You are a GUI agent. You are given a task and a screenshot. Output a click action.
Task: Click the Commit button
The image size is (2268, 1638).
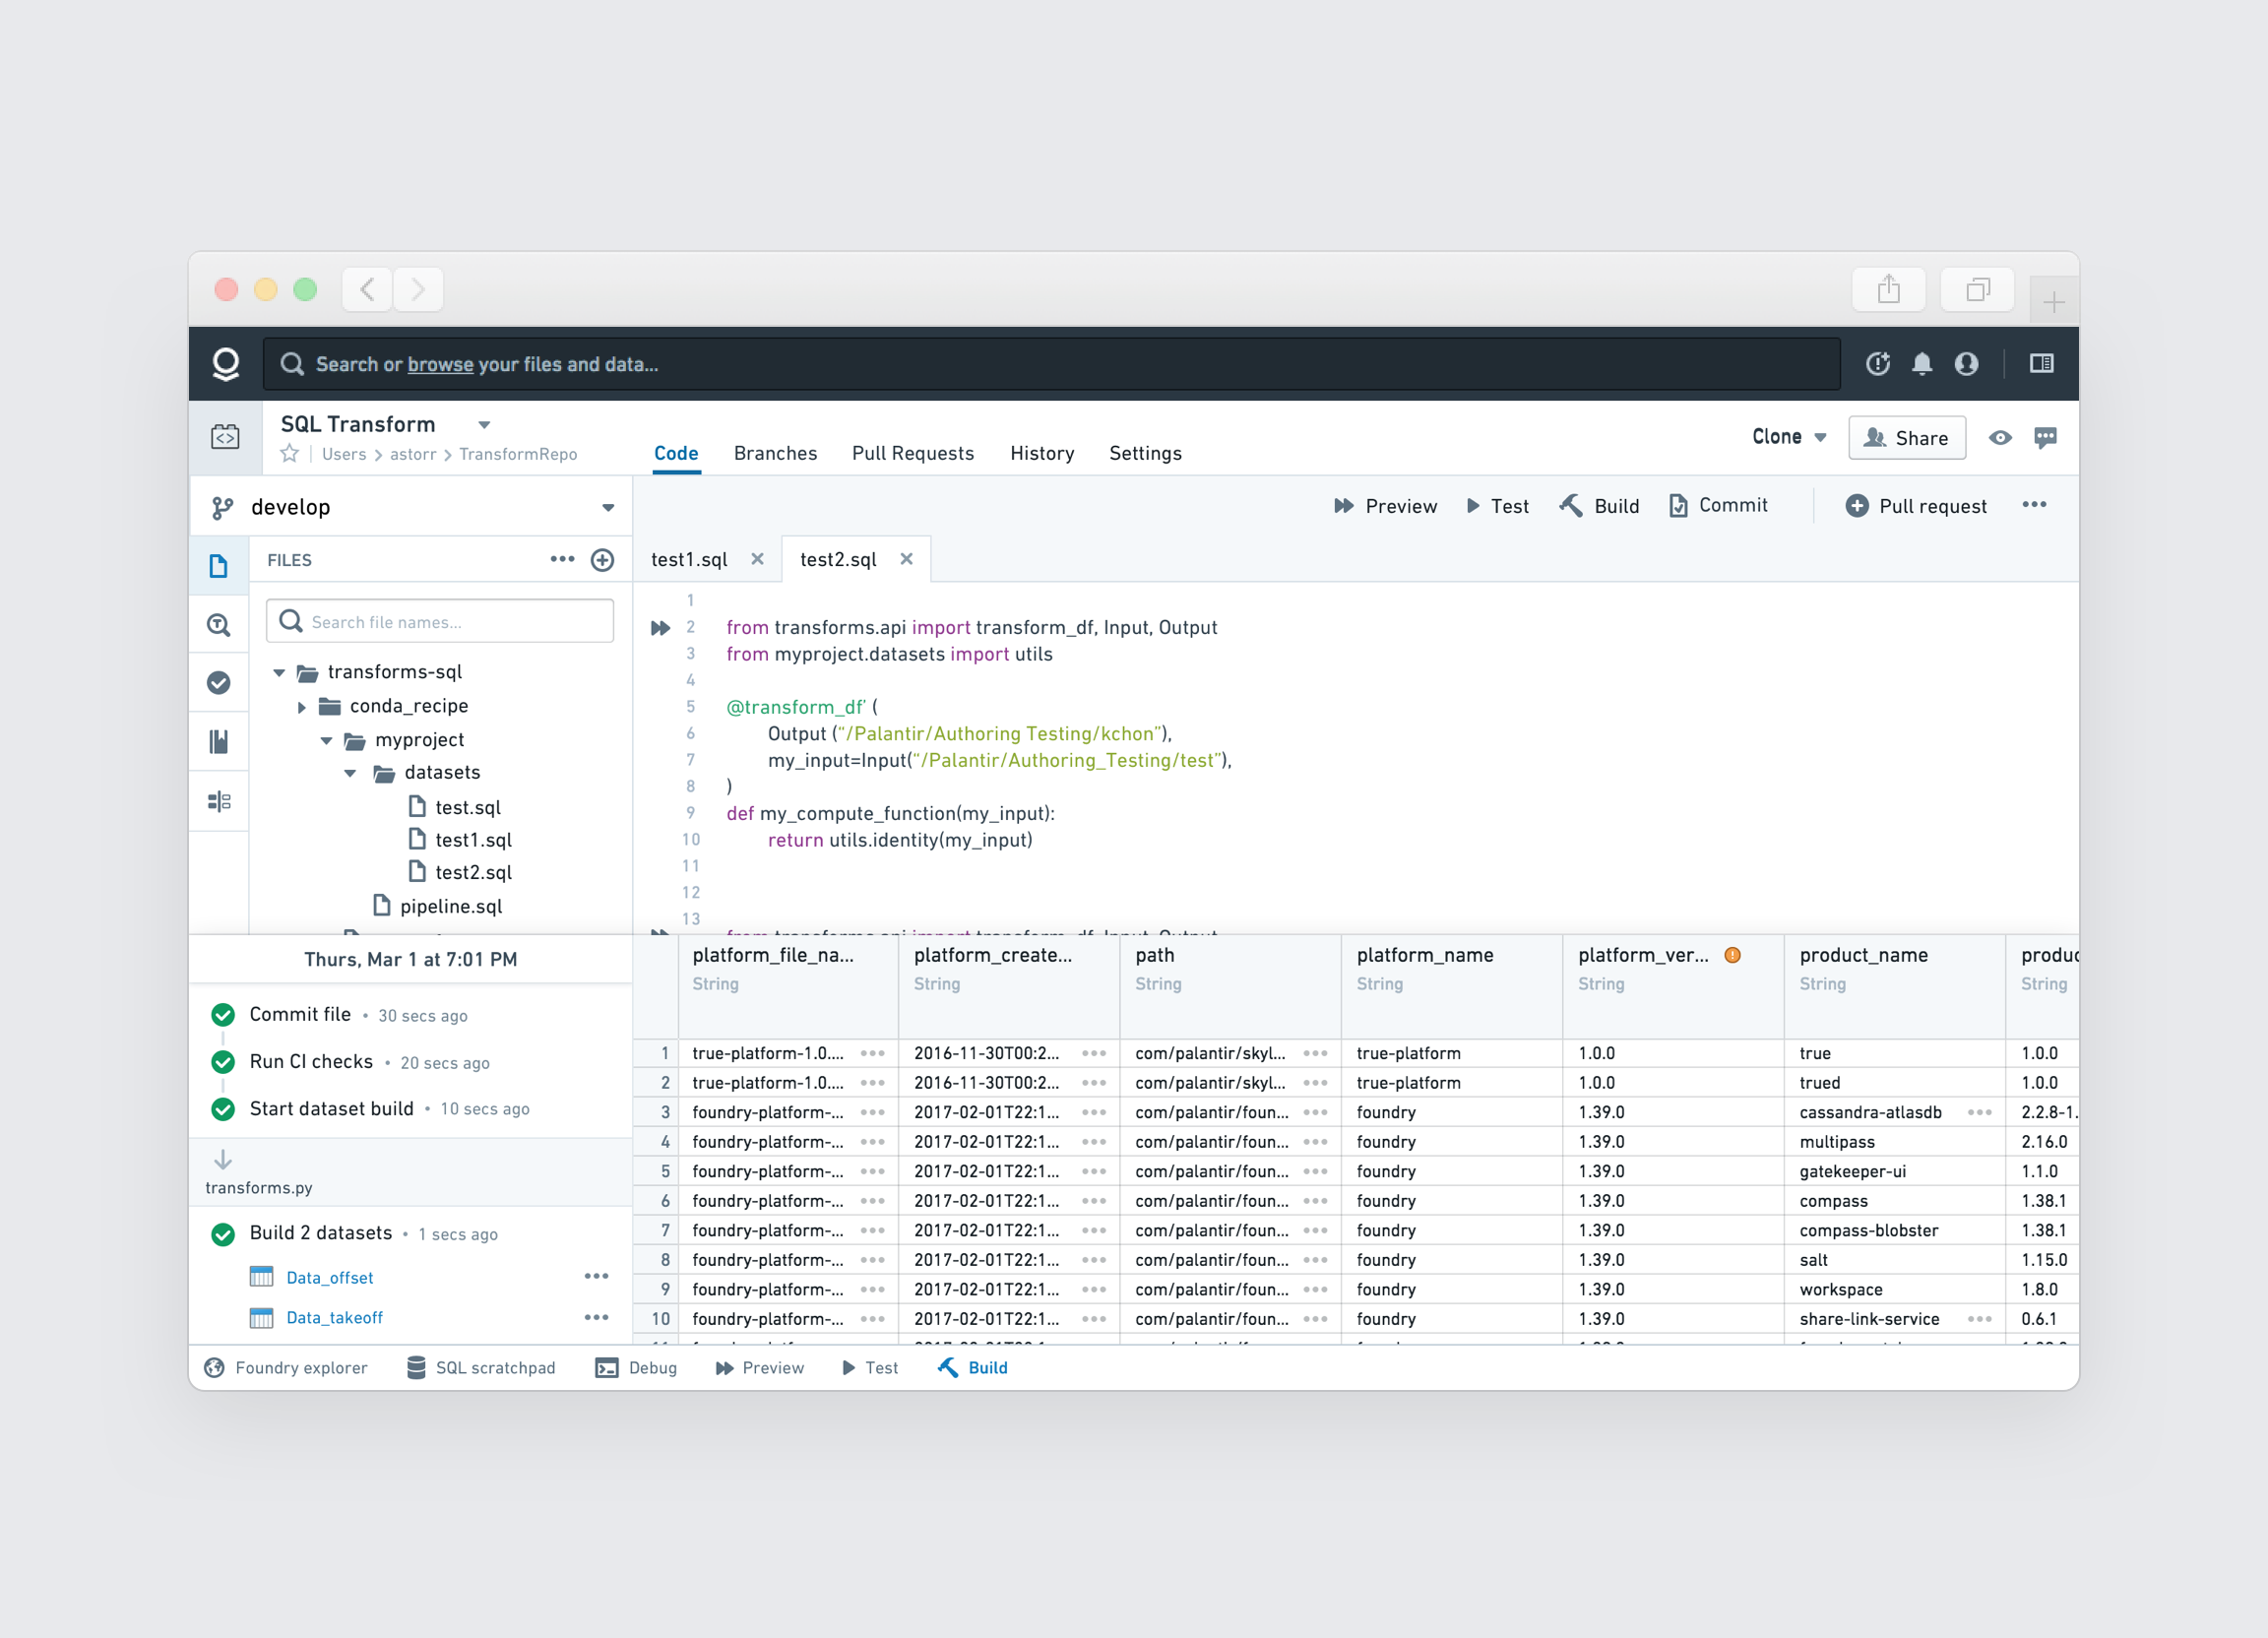pyautogui.click(x=1718, y=506)
